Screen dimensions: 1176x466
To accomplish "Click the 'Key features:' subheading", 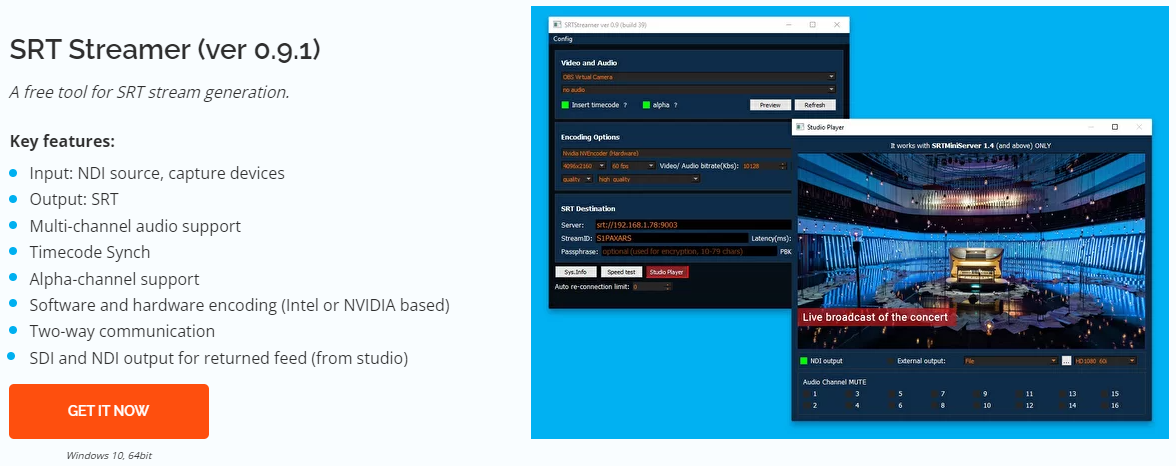I will tap(62, 141).
